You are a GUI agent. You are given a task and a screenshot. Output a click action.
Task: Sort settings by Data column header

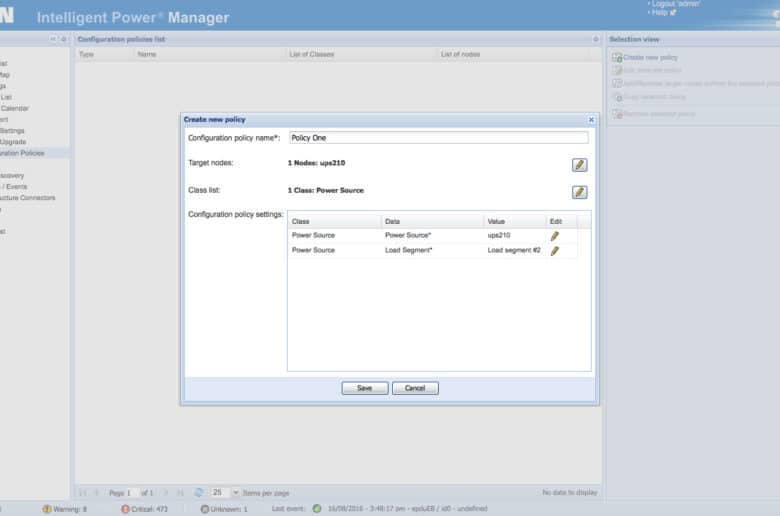(x=432, y=221)
